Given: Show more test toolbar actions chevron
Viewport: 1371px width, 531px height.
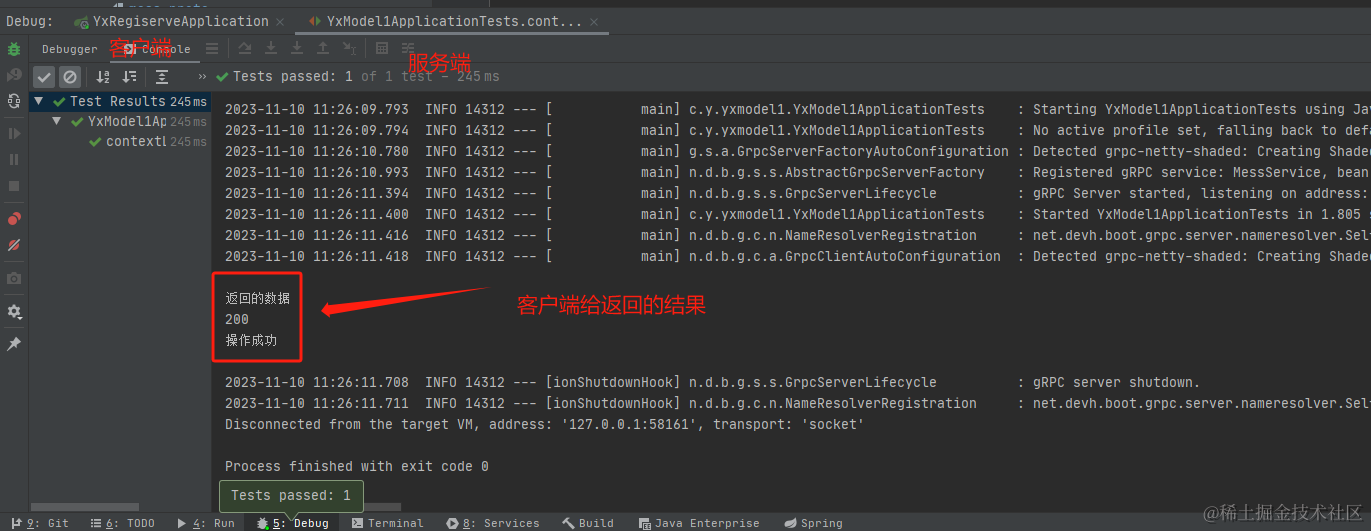Looking at the screenshot, I should pos(203,77).
